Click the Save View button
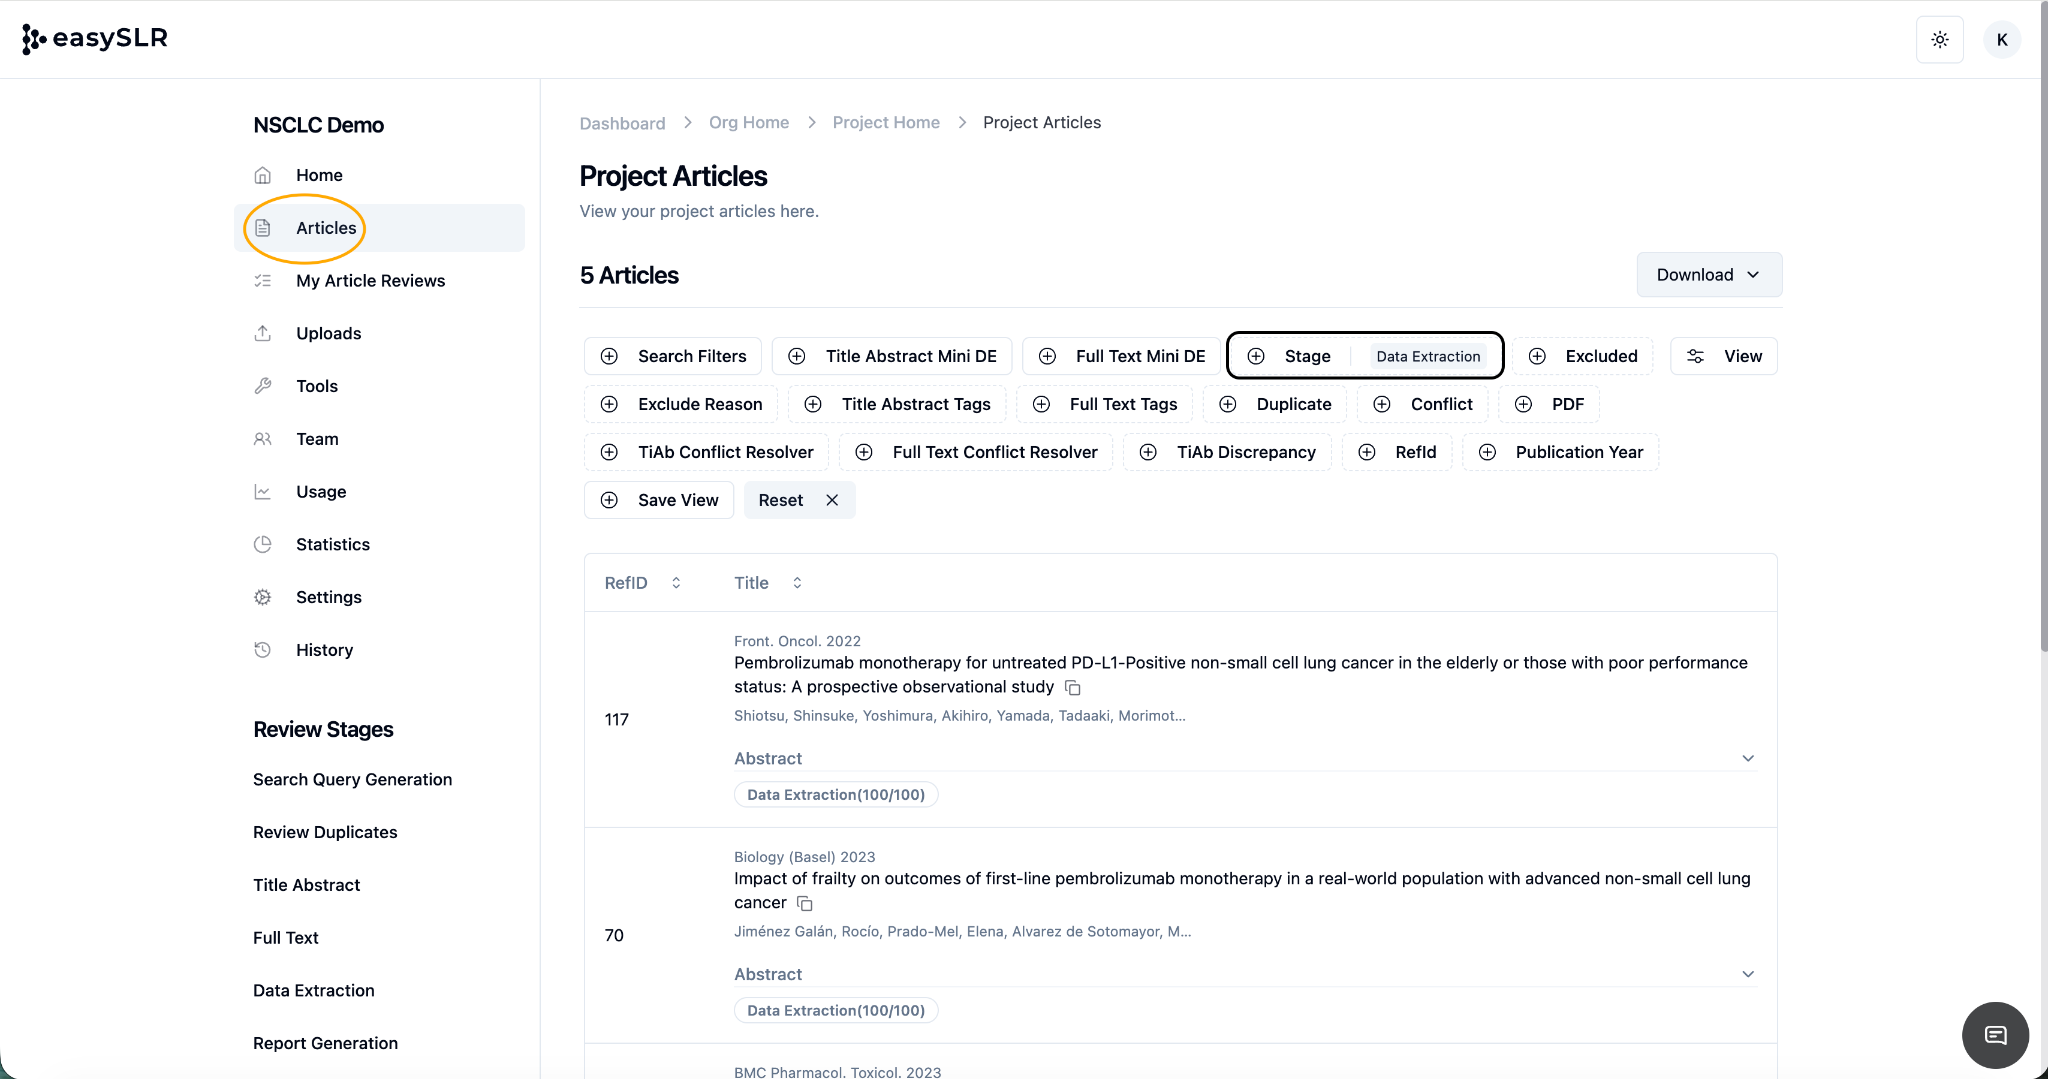The image size is (2048, 1079). tap(659, 500)
